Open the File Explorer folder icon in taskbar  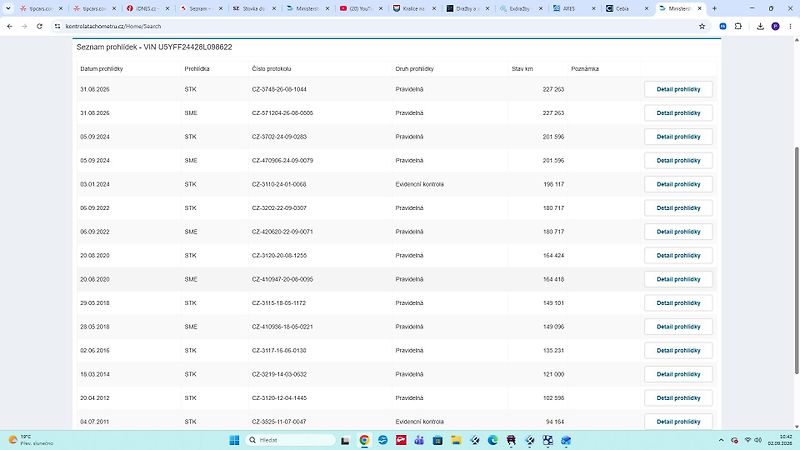pyautogui.click(x=456, y=440)
